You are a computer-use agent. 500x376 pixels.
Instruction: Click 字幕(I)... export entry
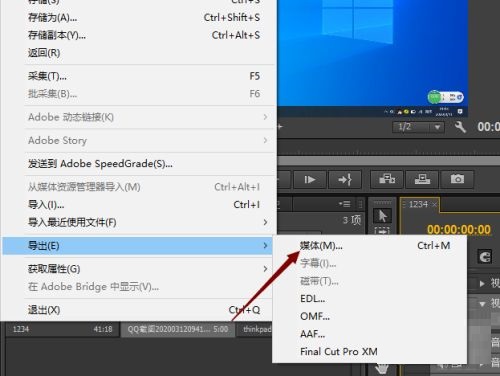369,263
